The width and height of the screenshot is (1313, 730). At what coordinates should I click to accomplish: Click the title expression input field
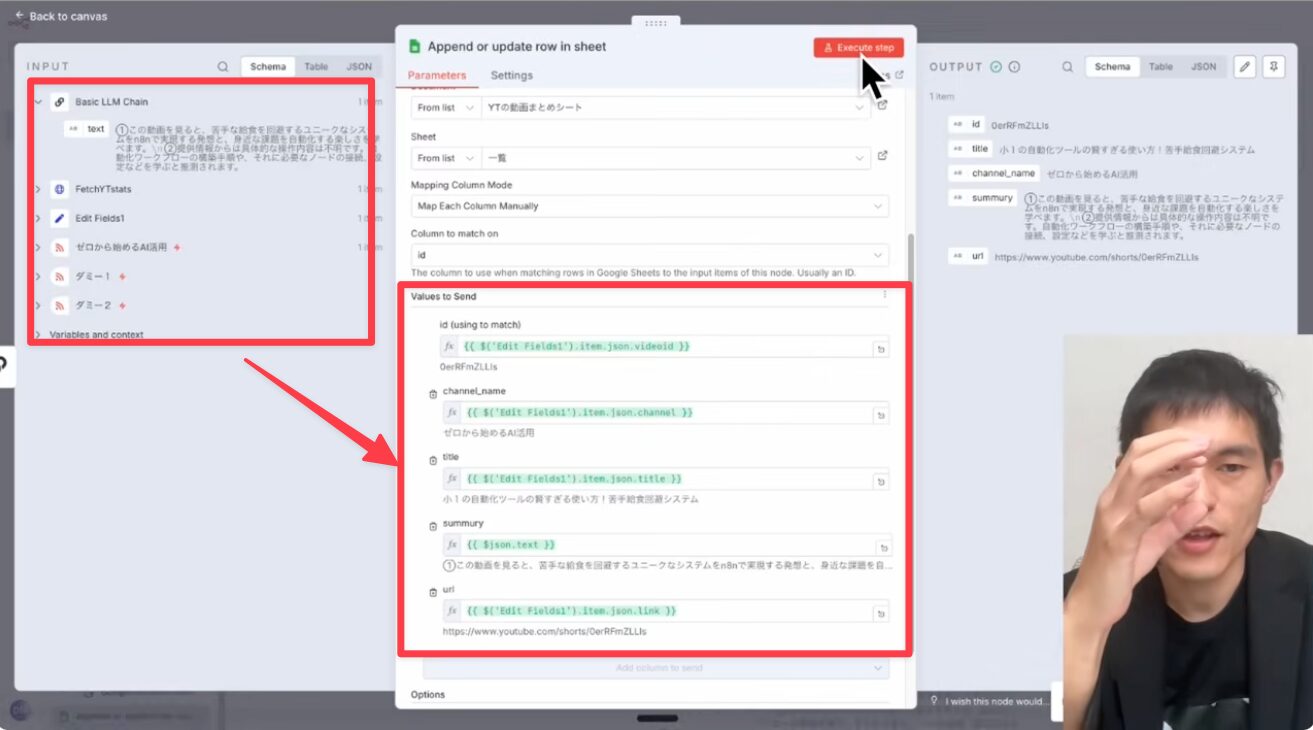click(x=665, y=479)
